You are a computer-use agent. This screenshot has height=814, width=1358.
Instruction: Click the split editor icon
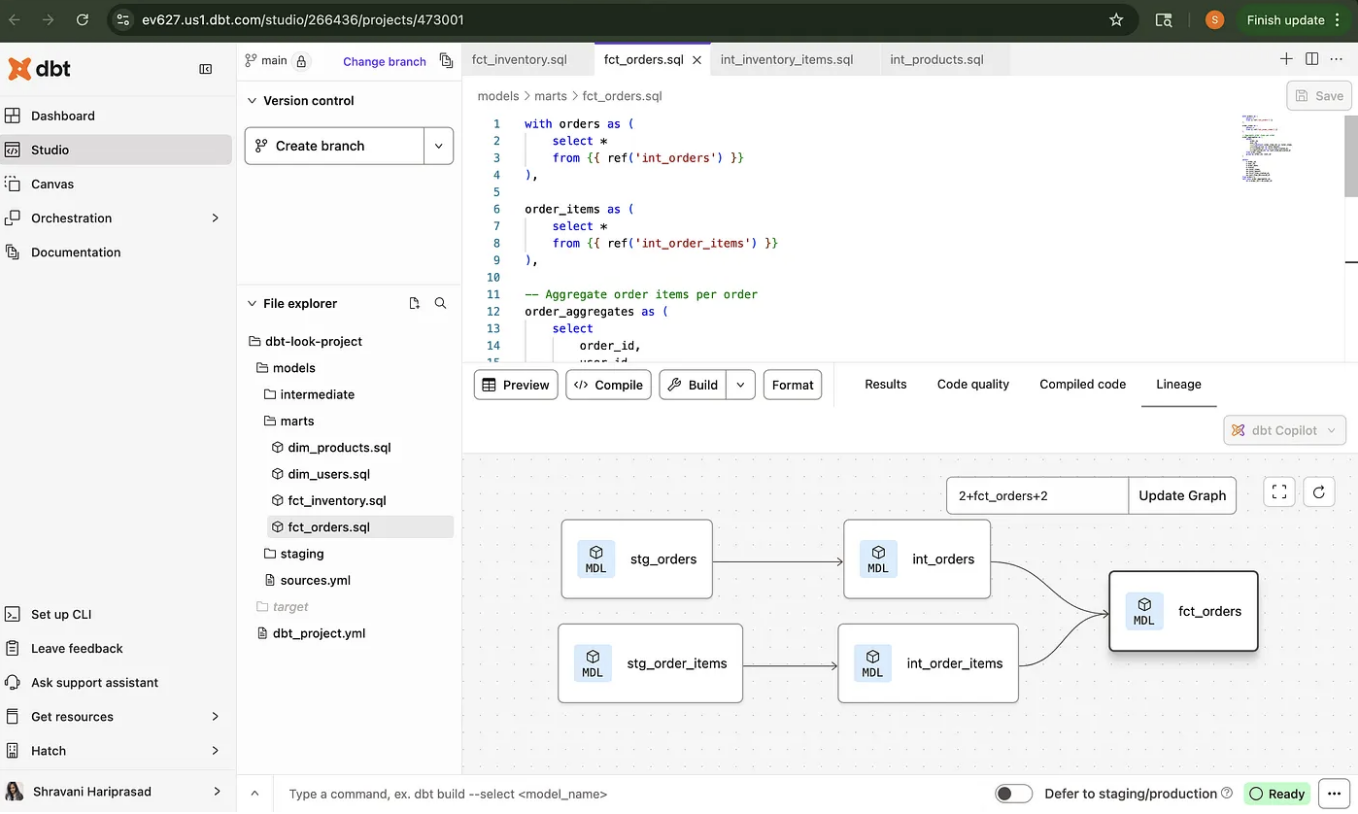[x=1311, y=59]
